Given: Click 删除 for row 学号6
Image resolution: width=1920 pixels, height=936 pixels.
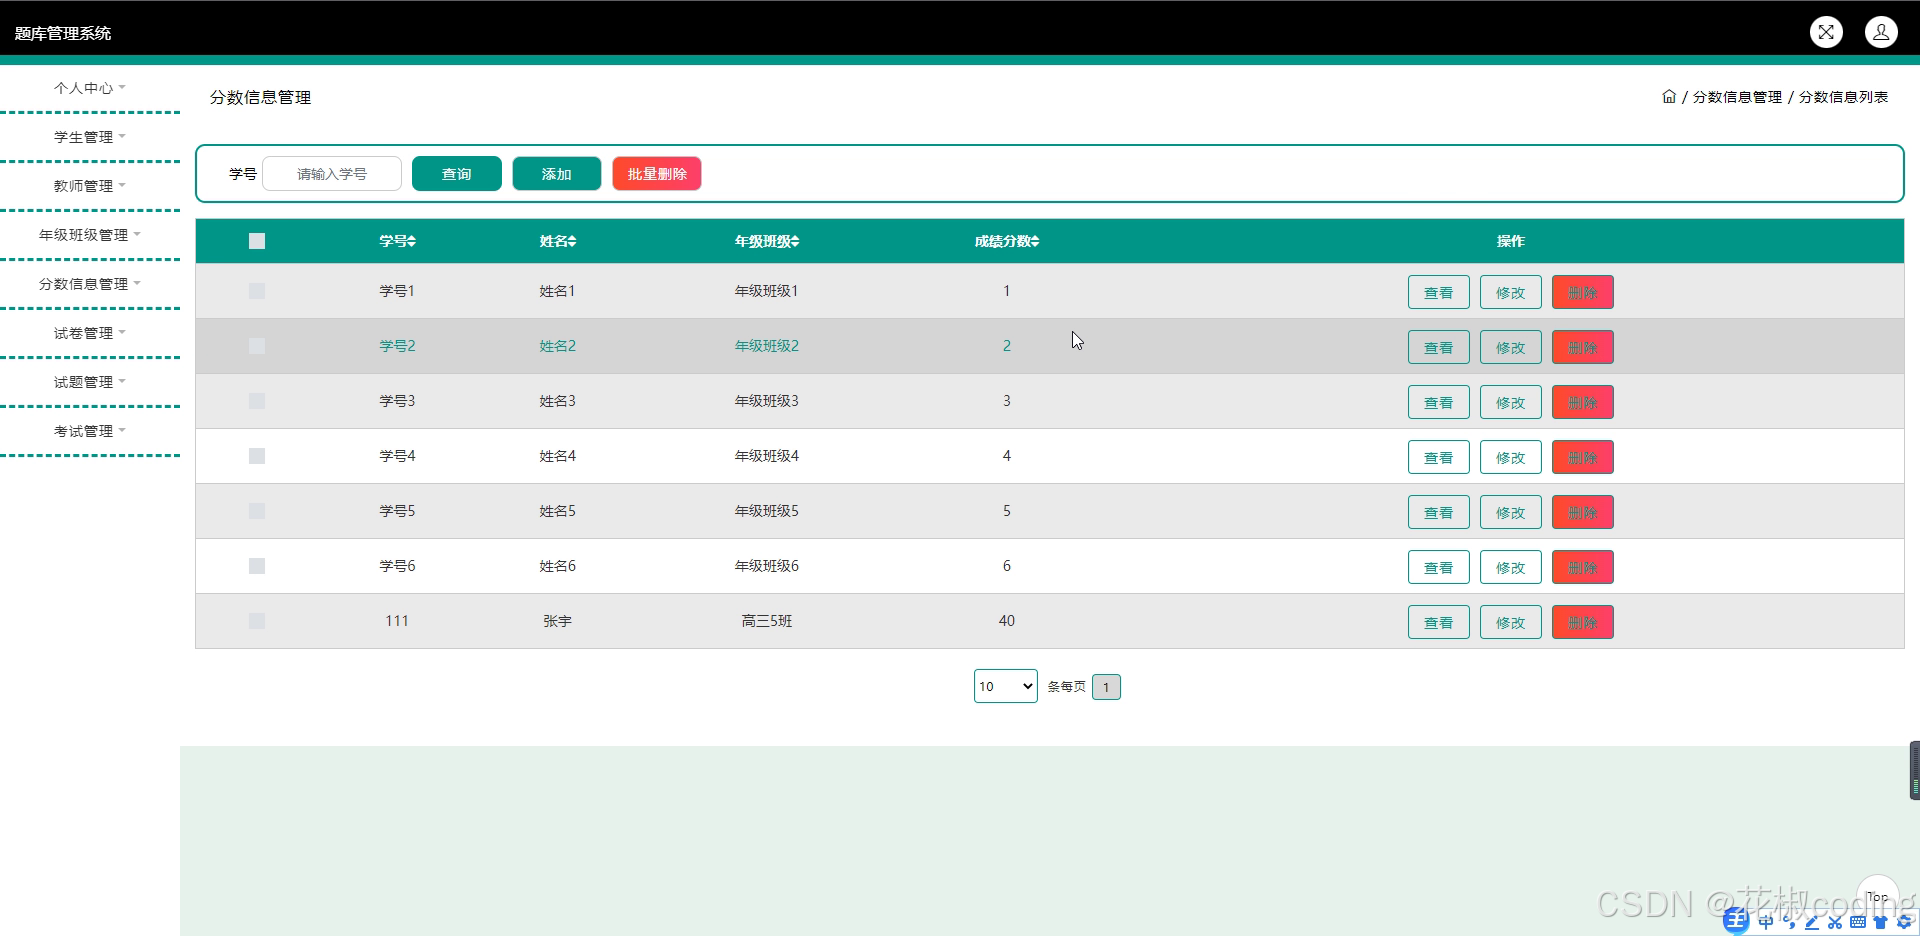Looking at the screenshot, I should (x=1583, y=567).
